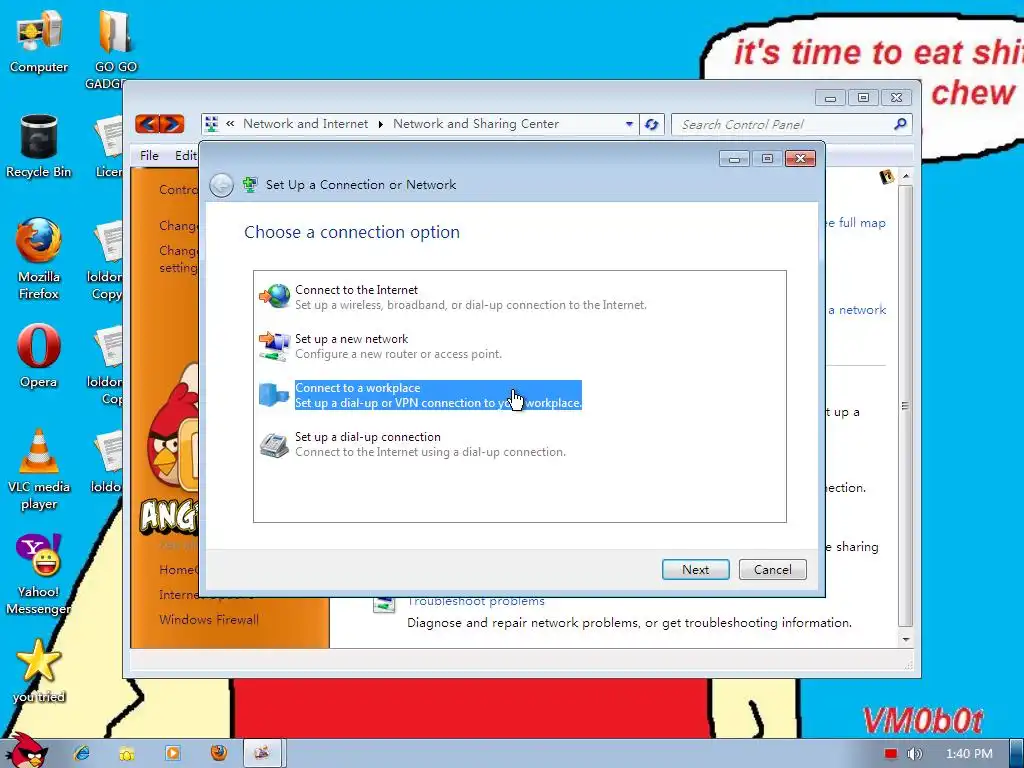Click the dial-up telephone icon

coord(274,444)
